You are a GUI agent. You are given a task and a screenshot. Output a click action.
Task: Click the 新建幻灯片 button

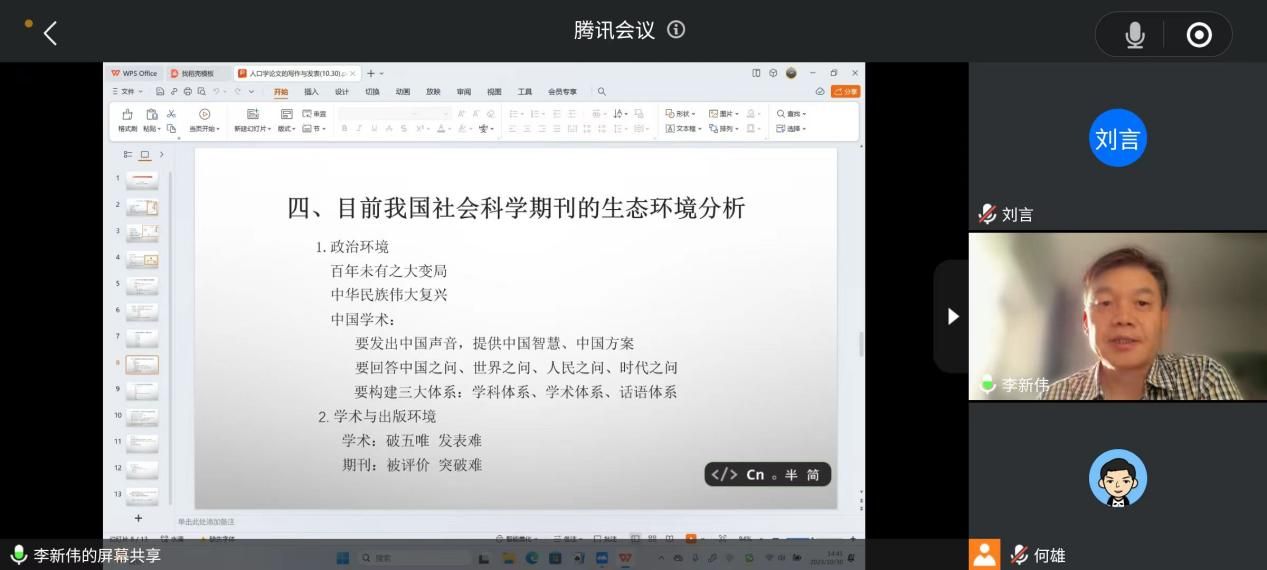pos(252,121)
